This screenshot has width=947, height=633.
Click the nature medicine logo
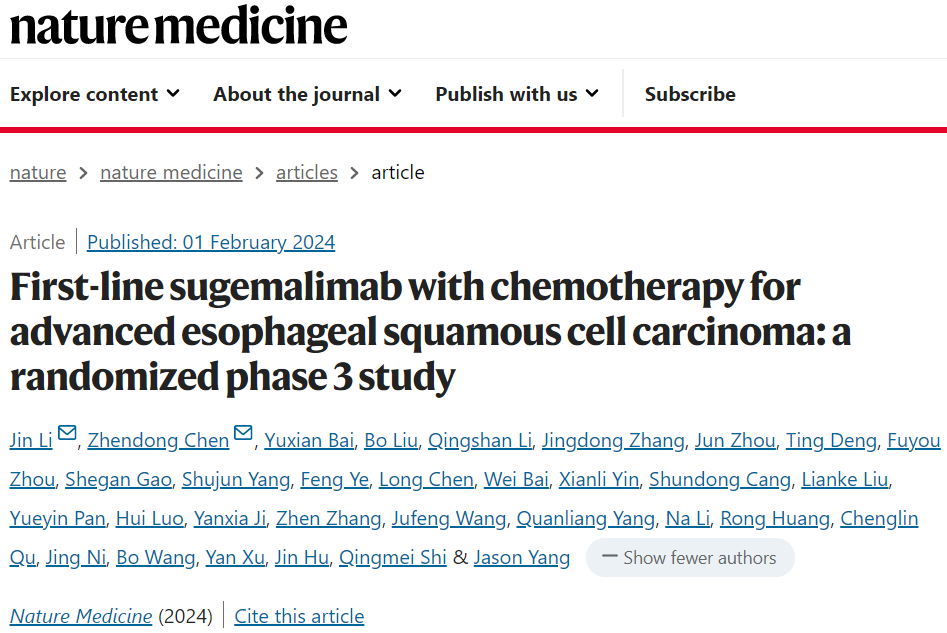tap(179, 25)
